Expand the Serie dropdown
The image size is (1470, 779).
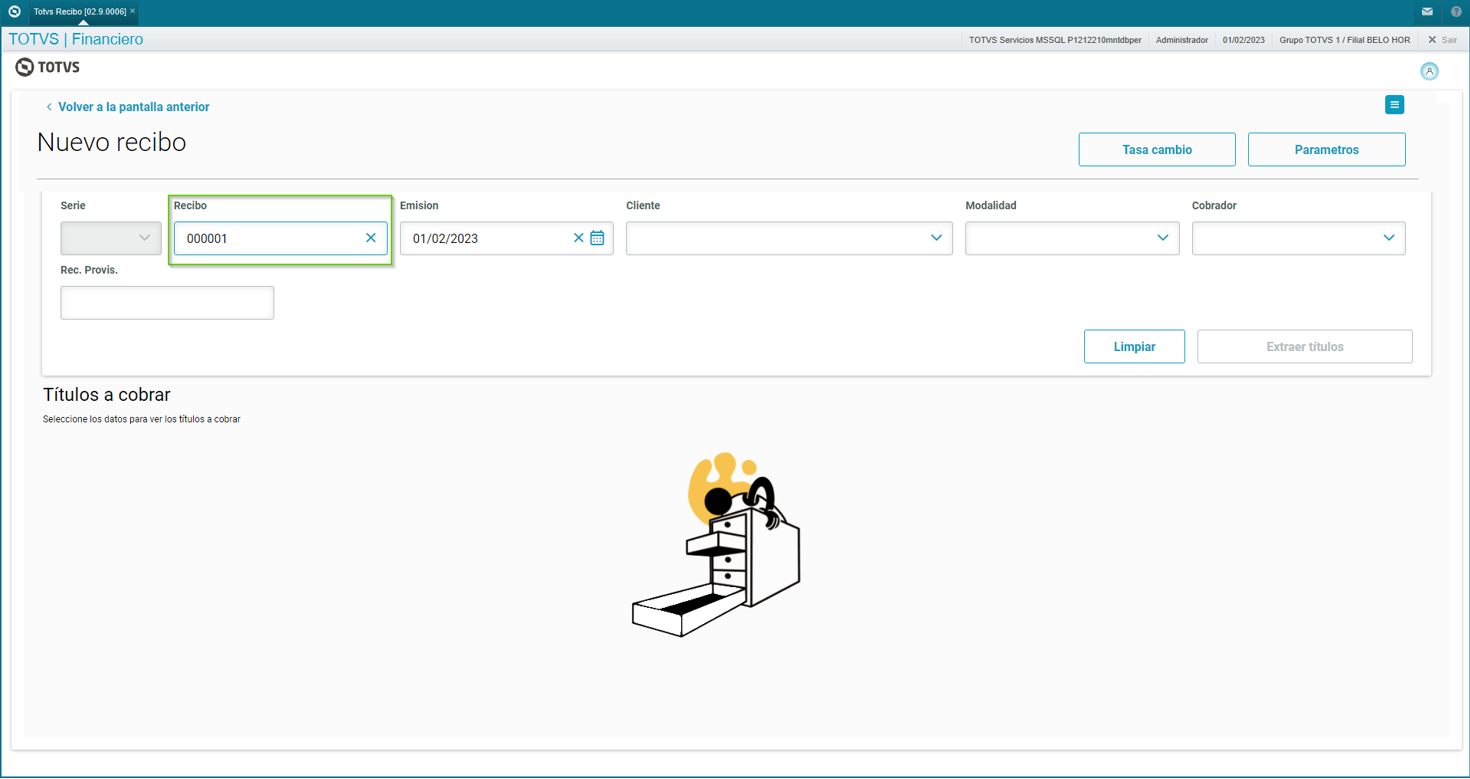[111, 238]
